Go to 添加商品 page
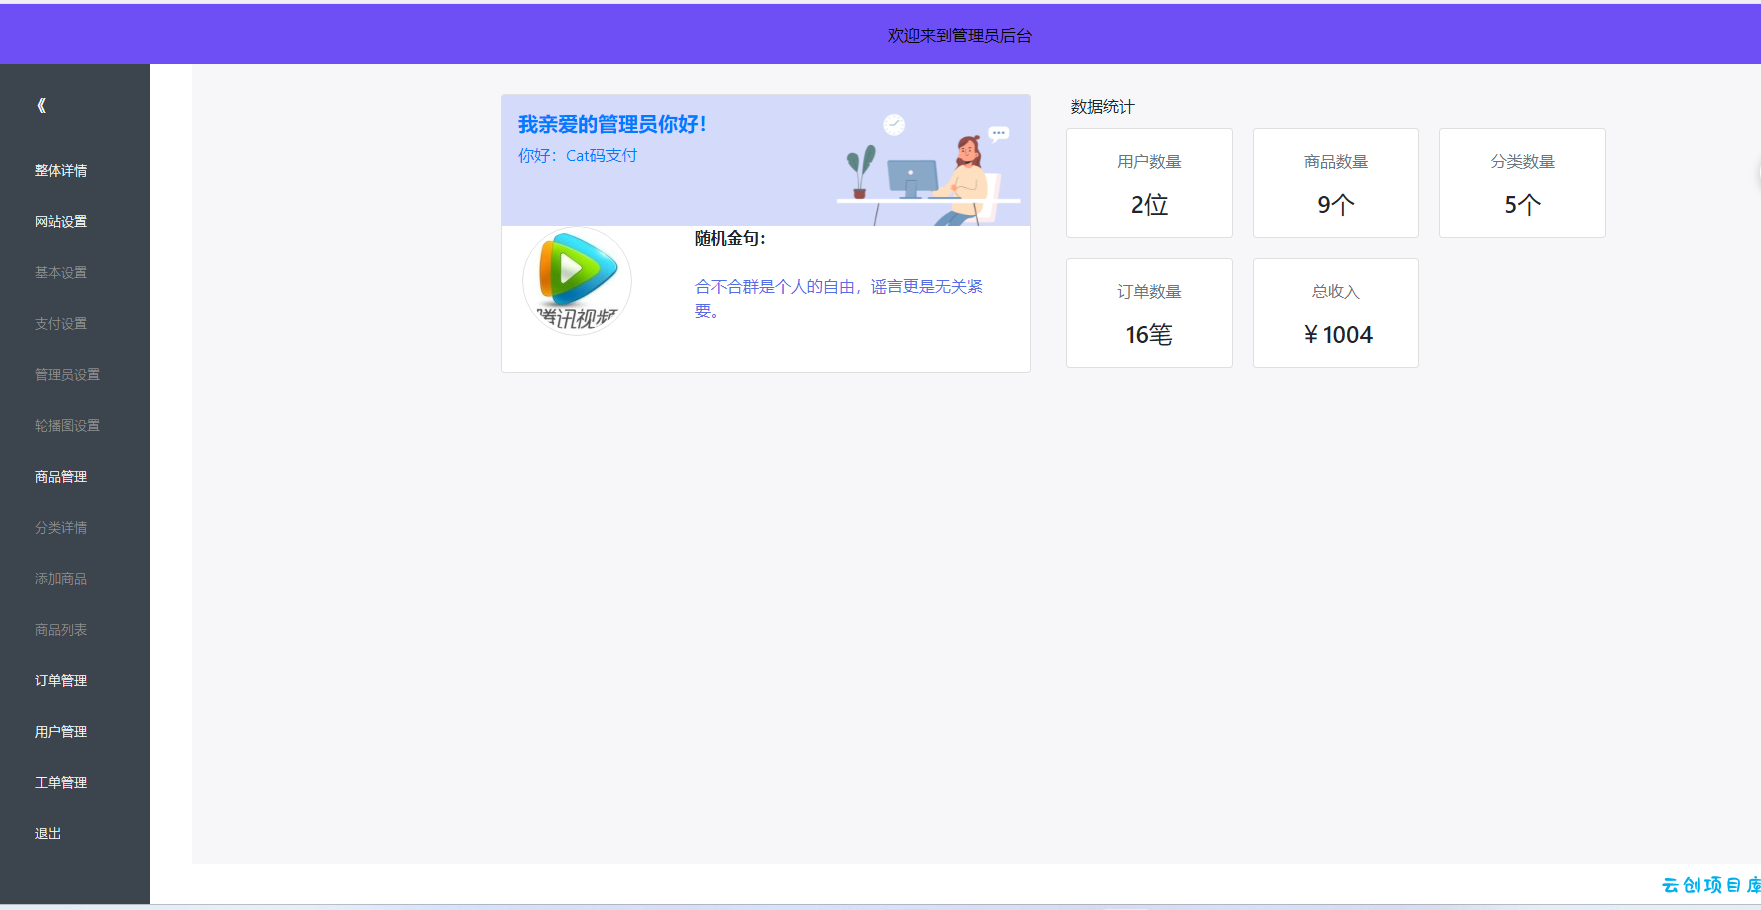Viewport: 1761px width, 910px height. (61, 579)
